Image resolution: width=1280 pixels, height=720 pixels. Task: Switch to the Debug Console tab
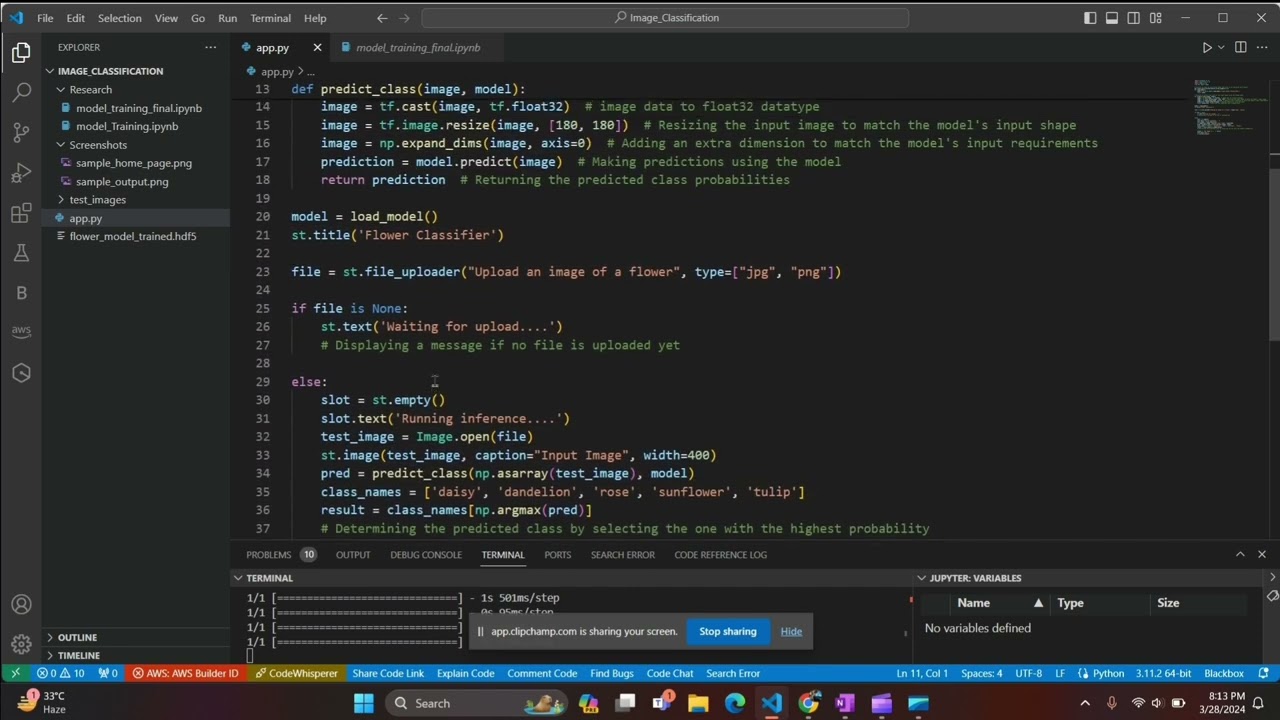tap(426, 554)
